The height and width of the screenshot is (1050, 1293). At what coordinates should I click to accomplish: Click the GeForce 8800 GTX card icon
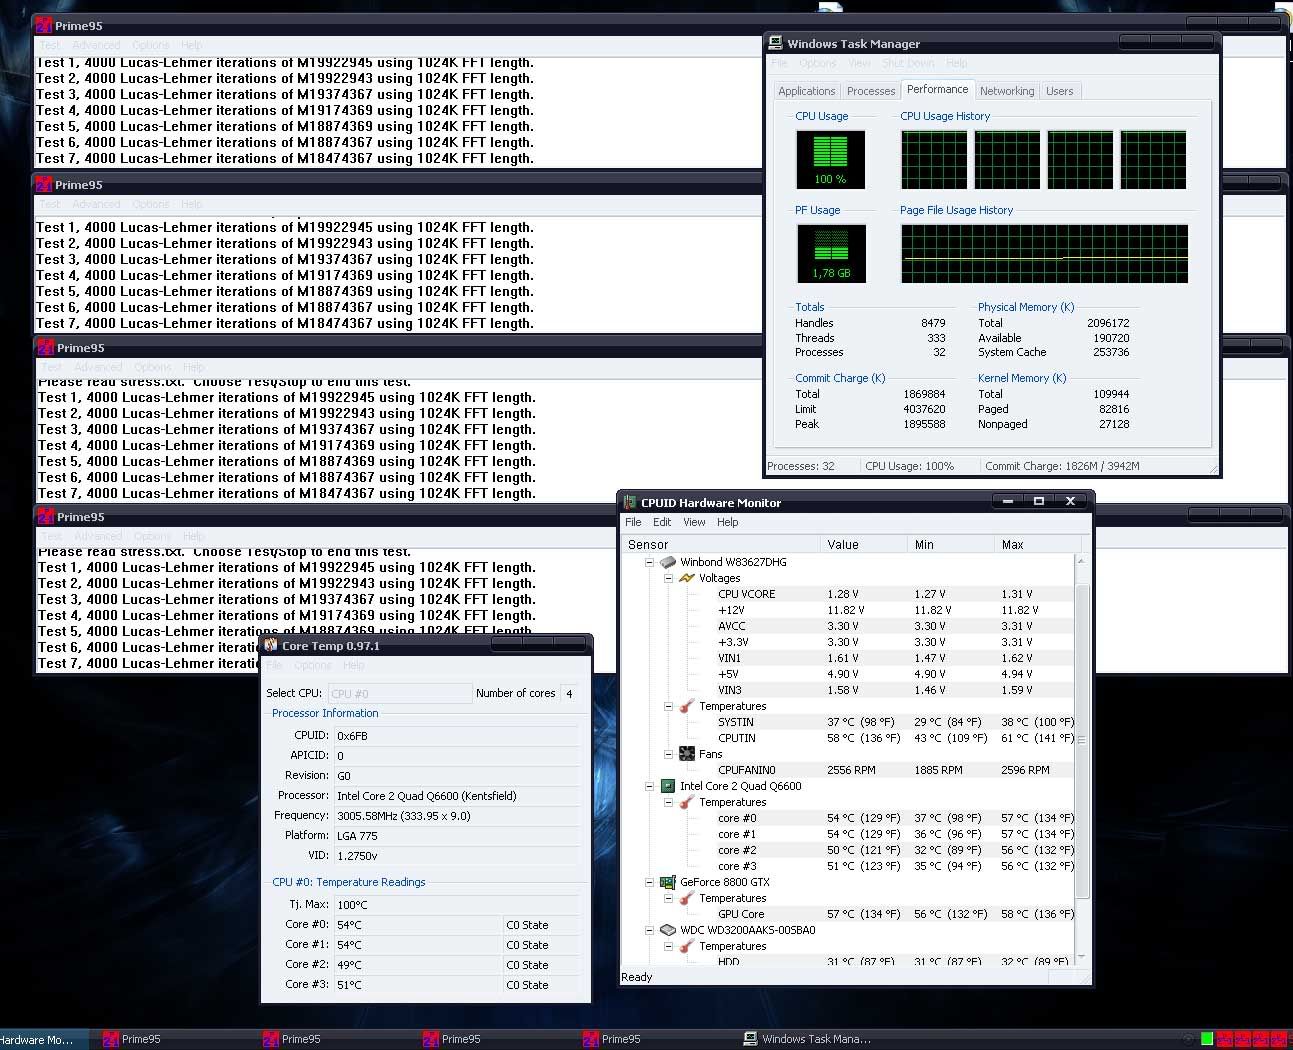[x=668, y=882]
